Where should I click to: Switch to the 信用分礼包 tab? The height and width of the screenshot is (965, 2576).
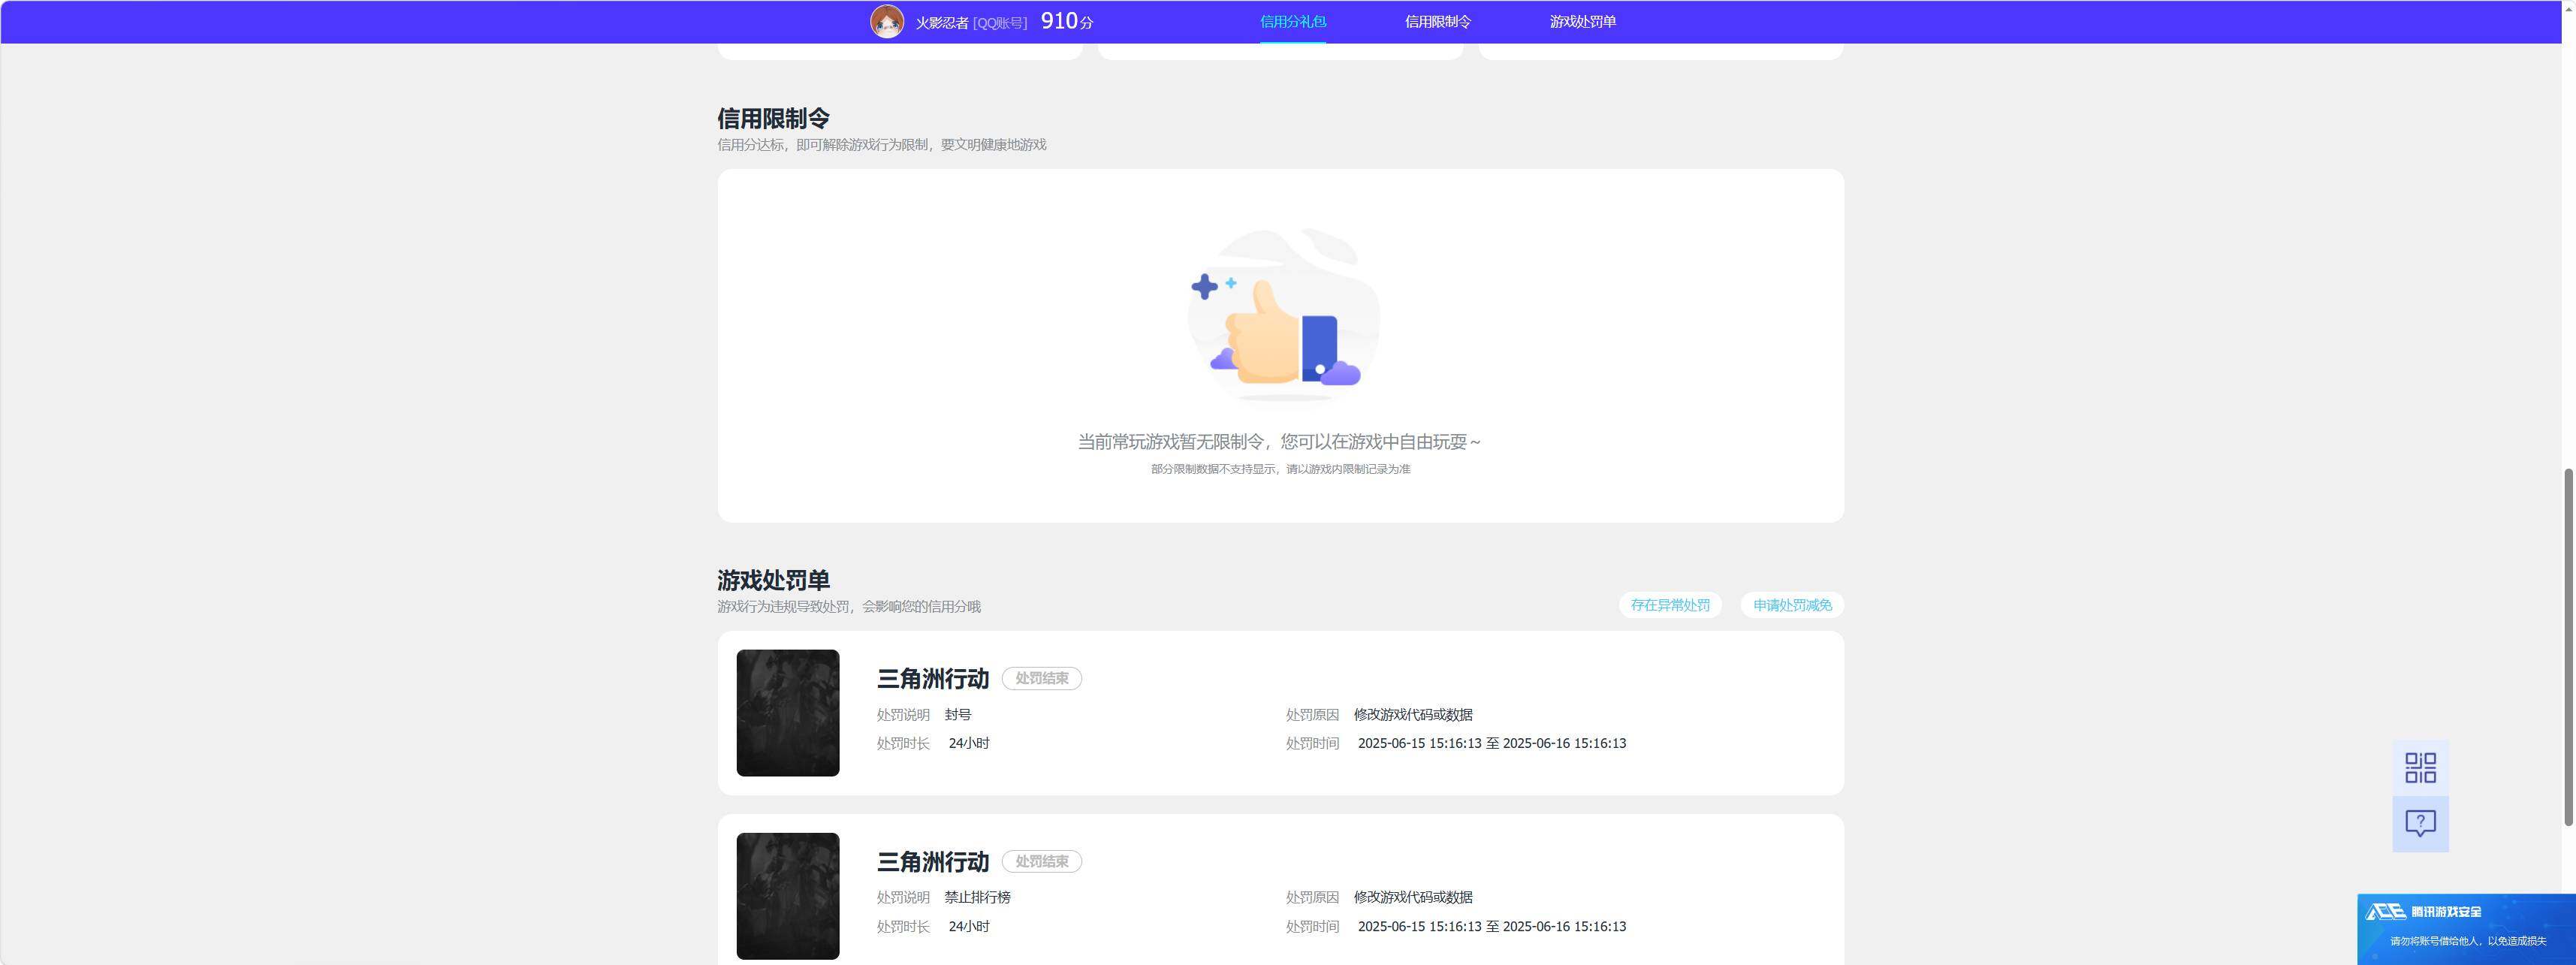click(1292, 21)
